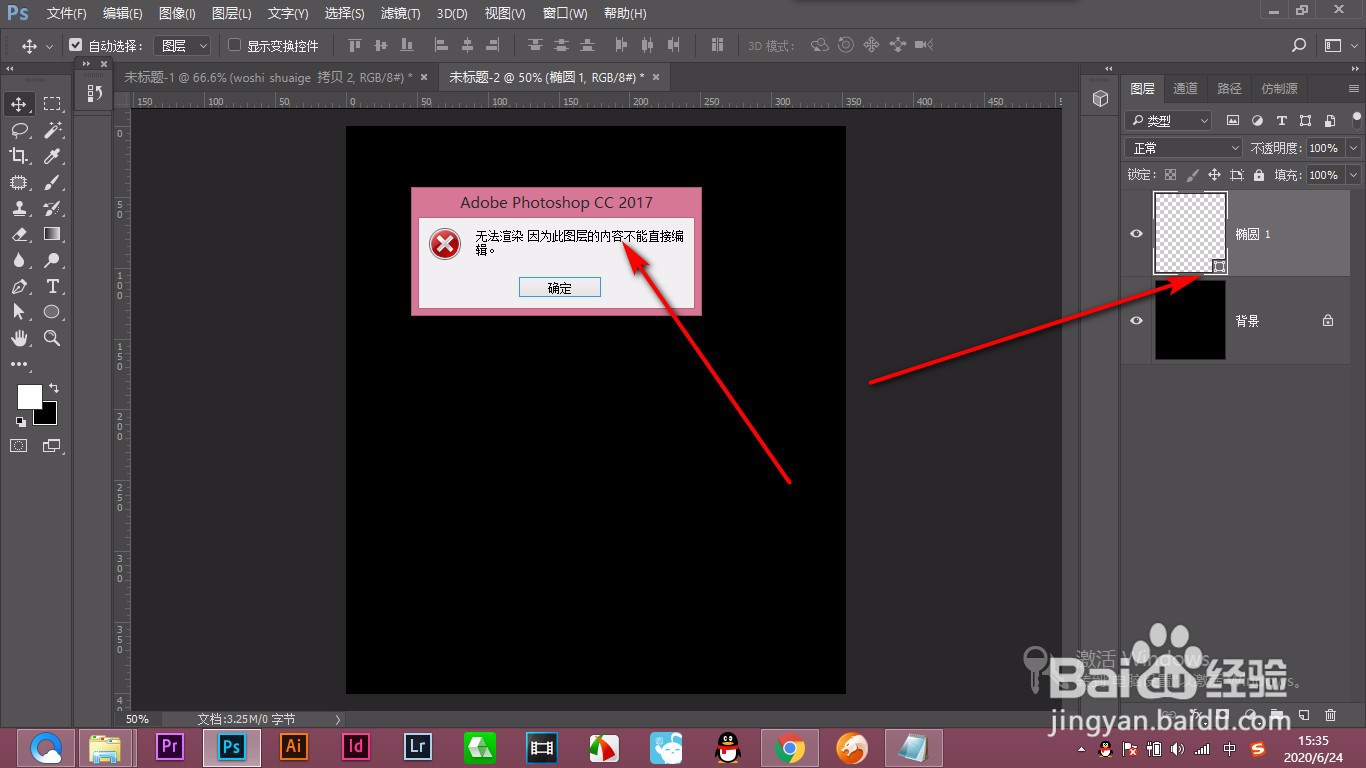Open the 图层(L) menu

coord(232,13)
